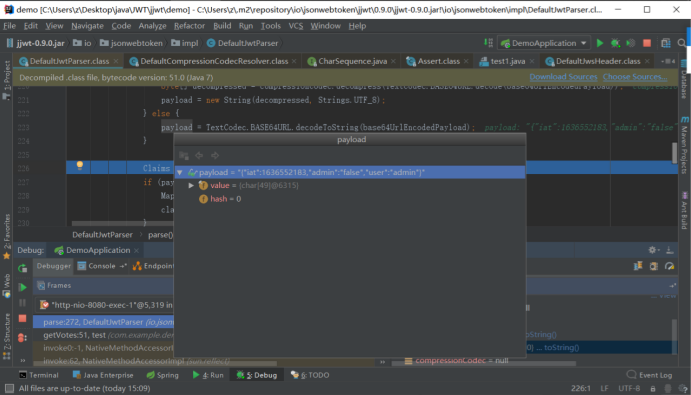Viewport: 691px width, 395px height.
Task: Open the Ant Build side panel
Action: point(684,211)
